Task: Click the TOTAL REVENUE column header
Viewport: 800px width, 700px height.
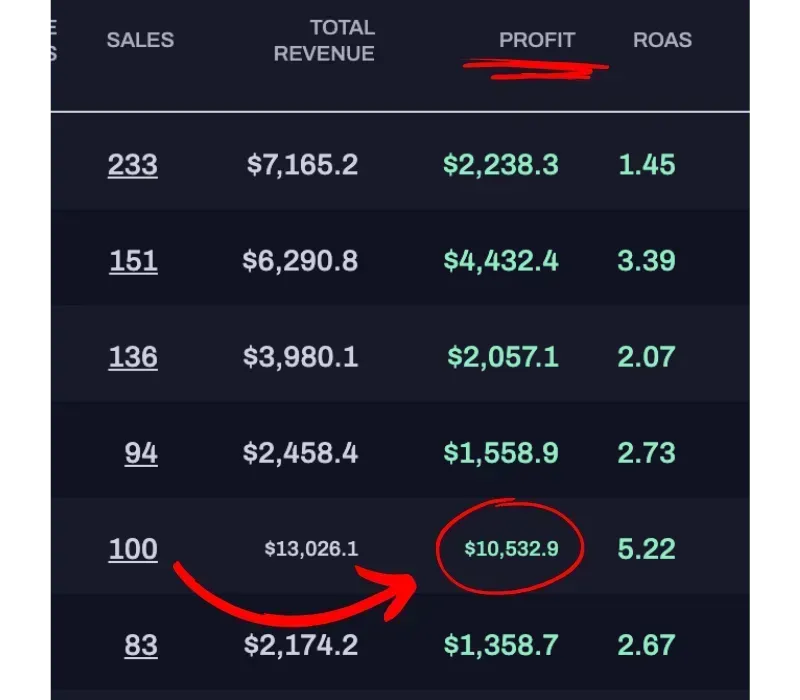Action: pos(324,41)
